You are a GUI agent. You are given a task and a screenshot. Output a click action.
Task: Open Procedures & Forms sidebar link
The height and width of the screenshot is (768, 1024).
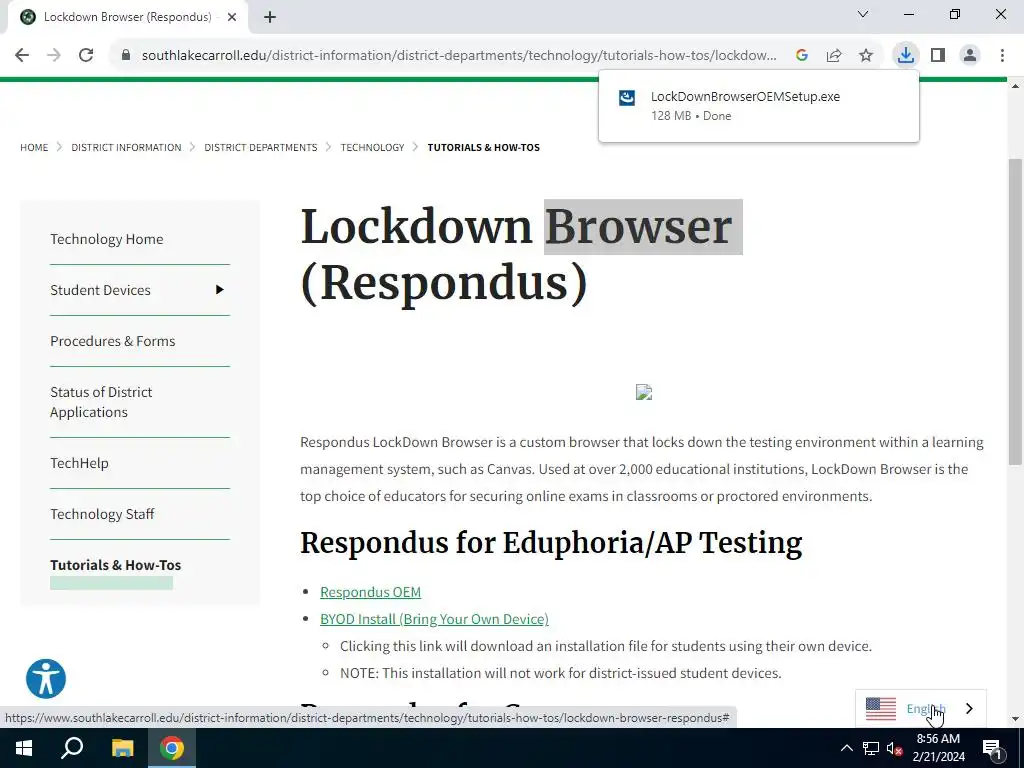[112, 341]
